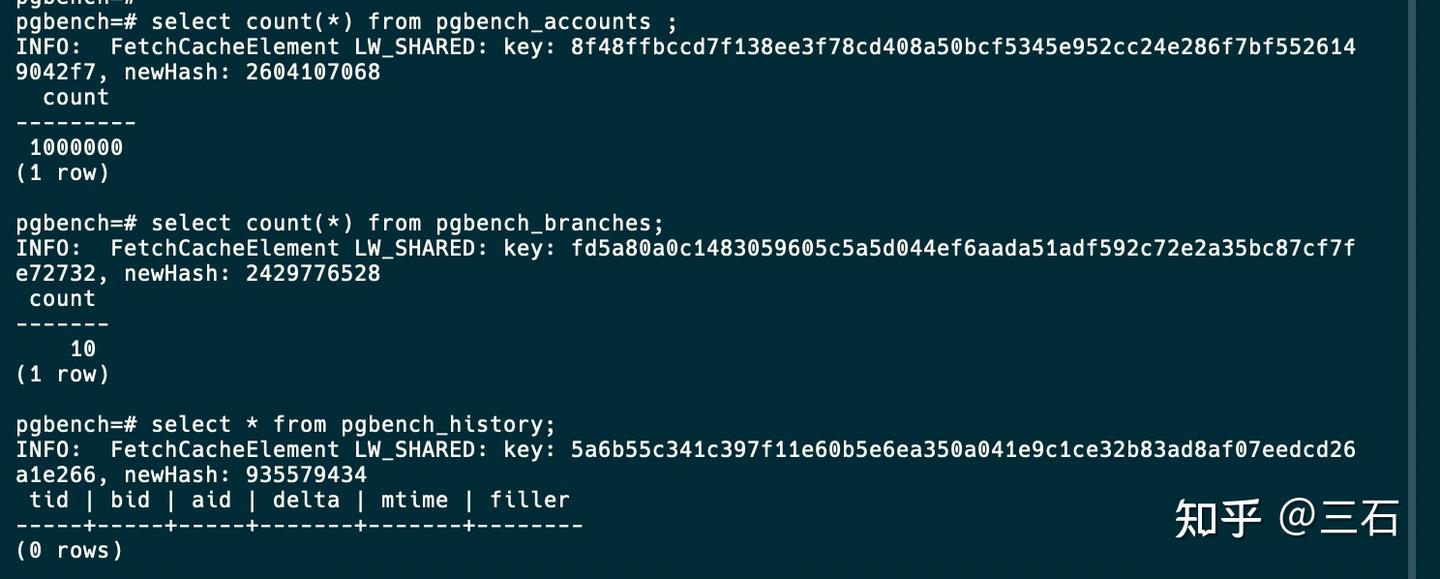The height and width of the screenshot is (579, 1440).
Task: Click the key starting with 5a6b55c341c397
Action: (686, 462)
